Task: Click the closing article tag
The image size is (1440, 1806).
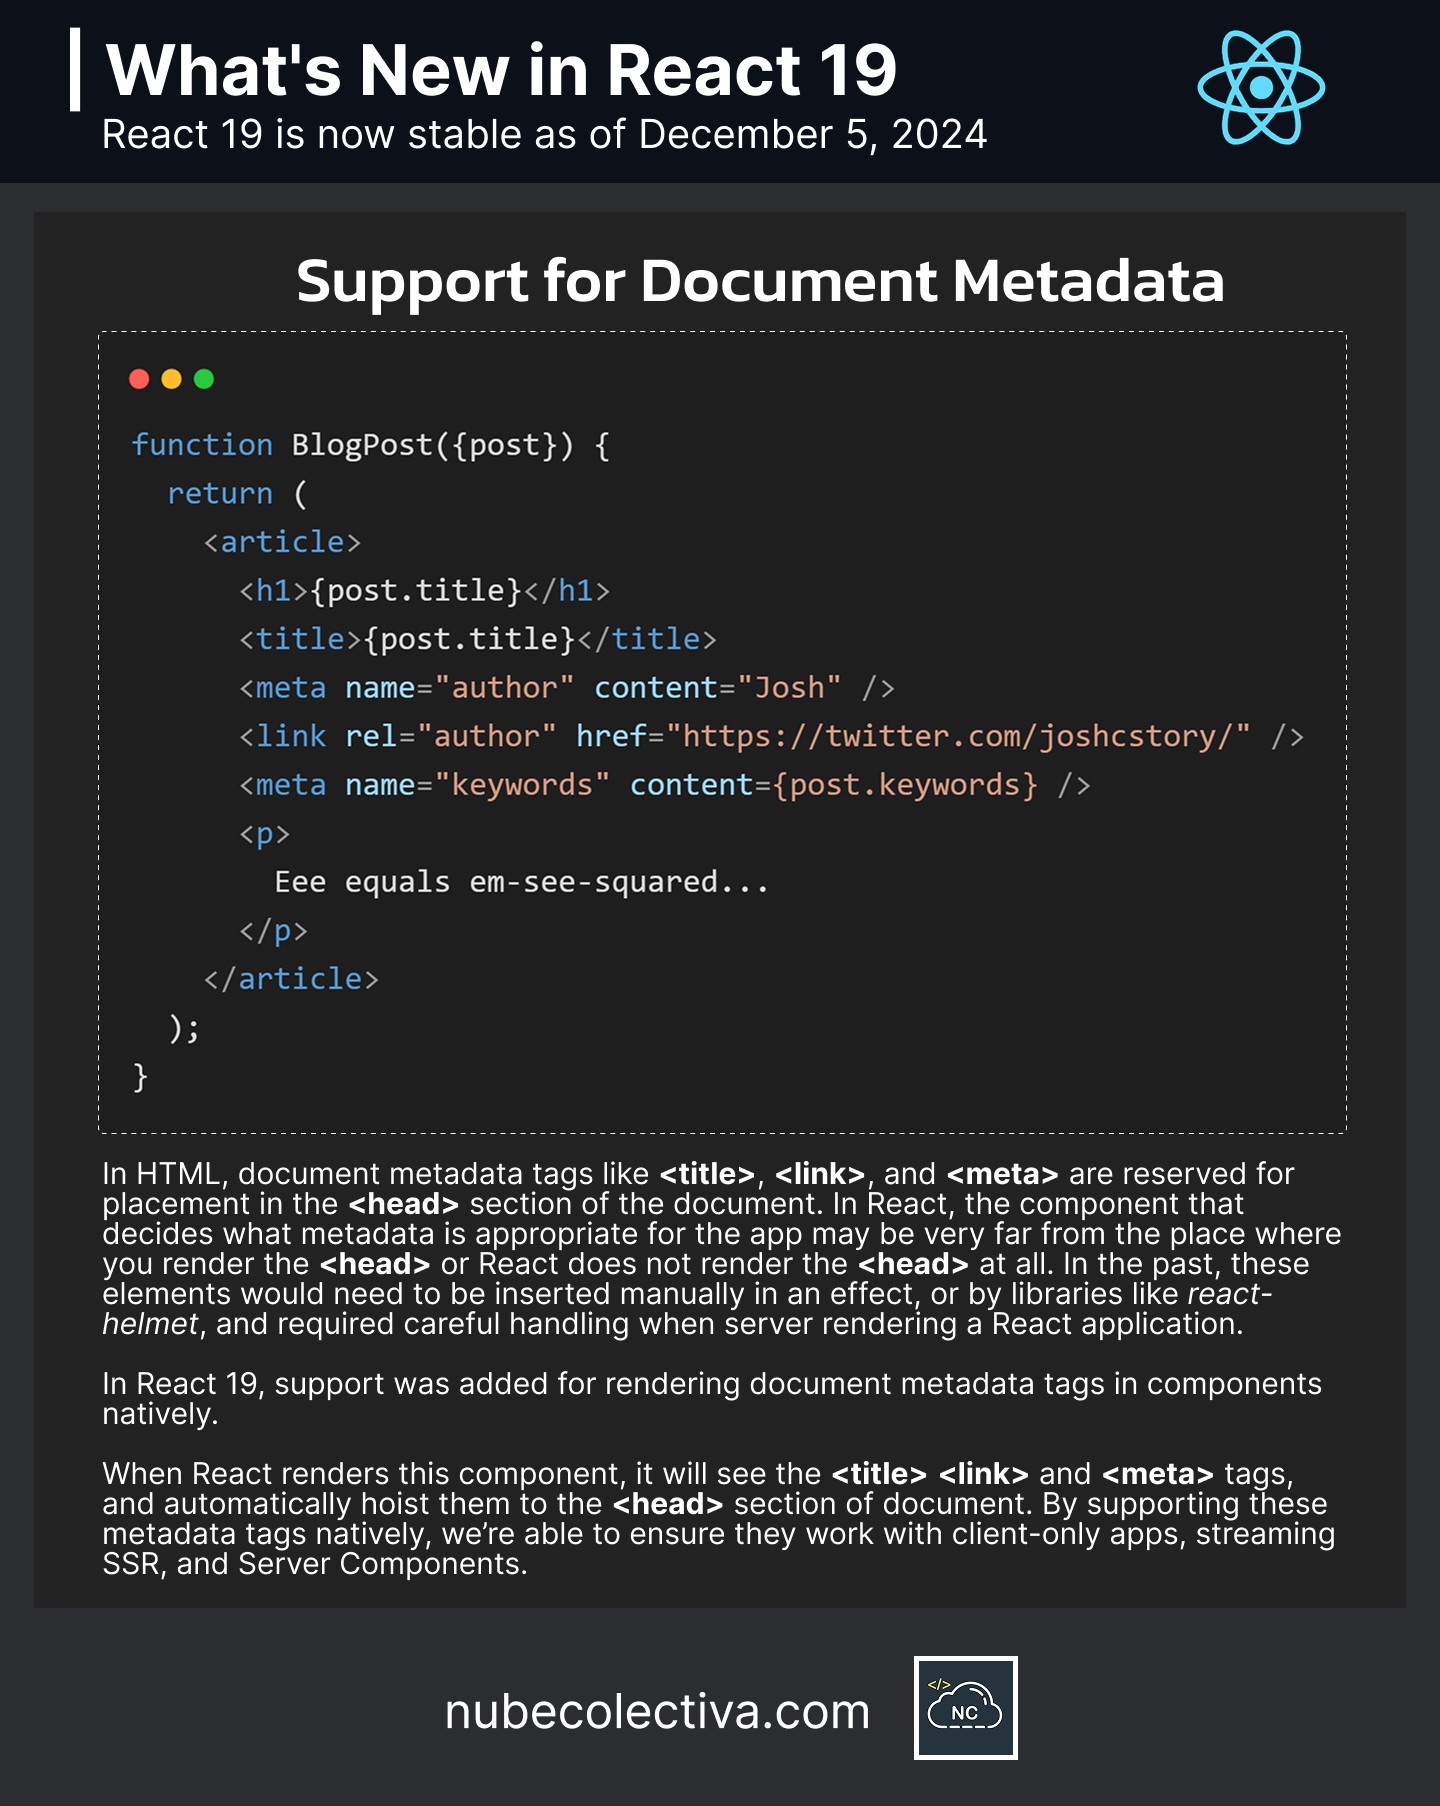Action: click(x=291, y=978)
